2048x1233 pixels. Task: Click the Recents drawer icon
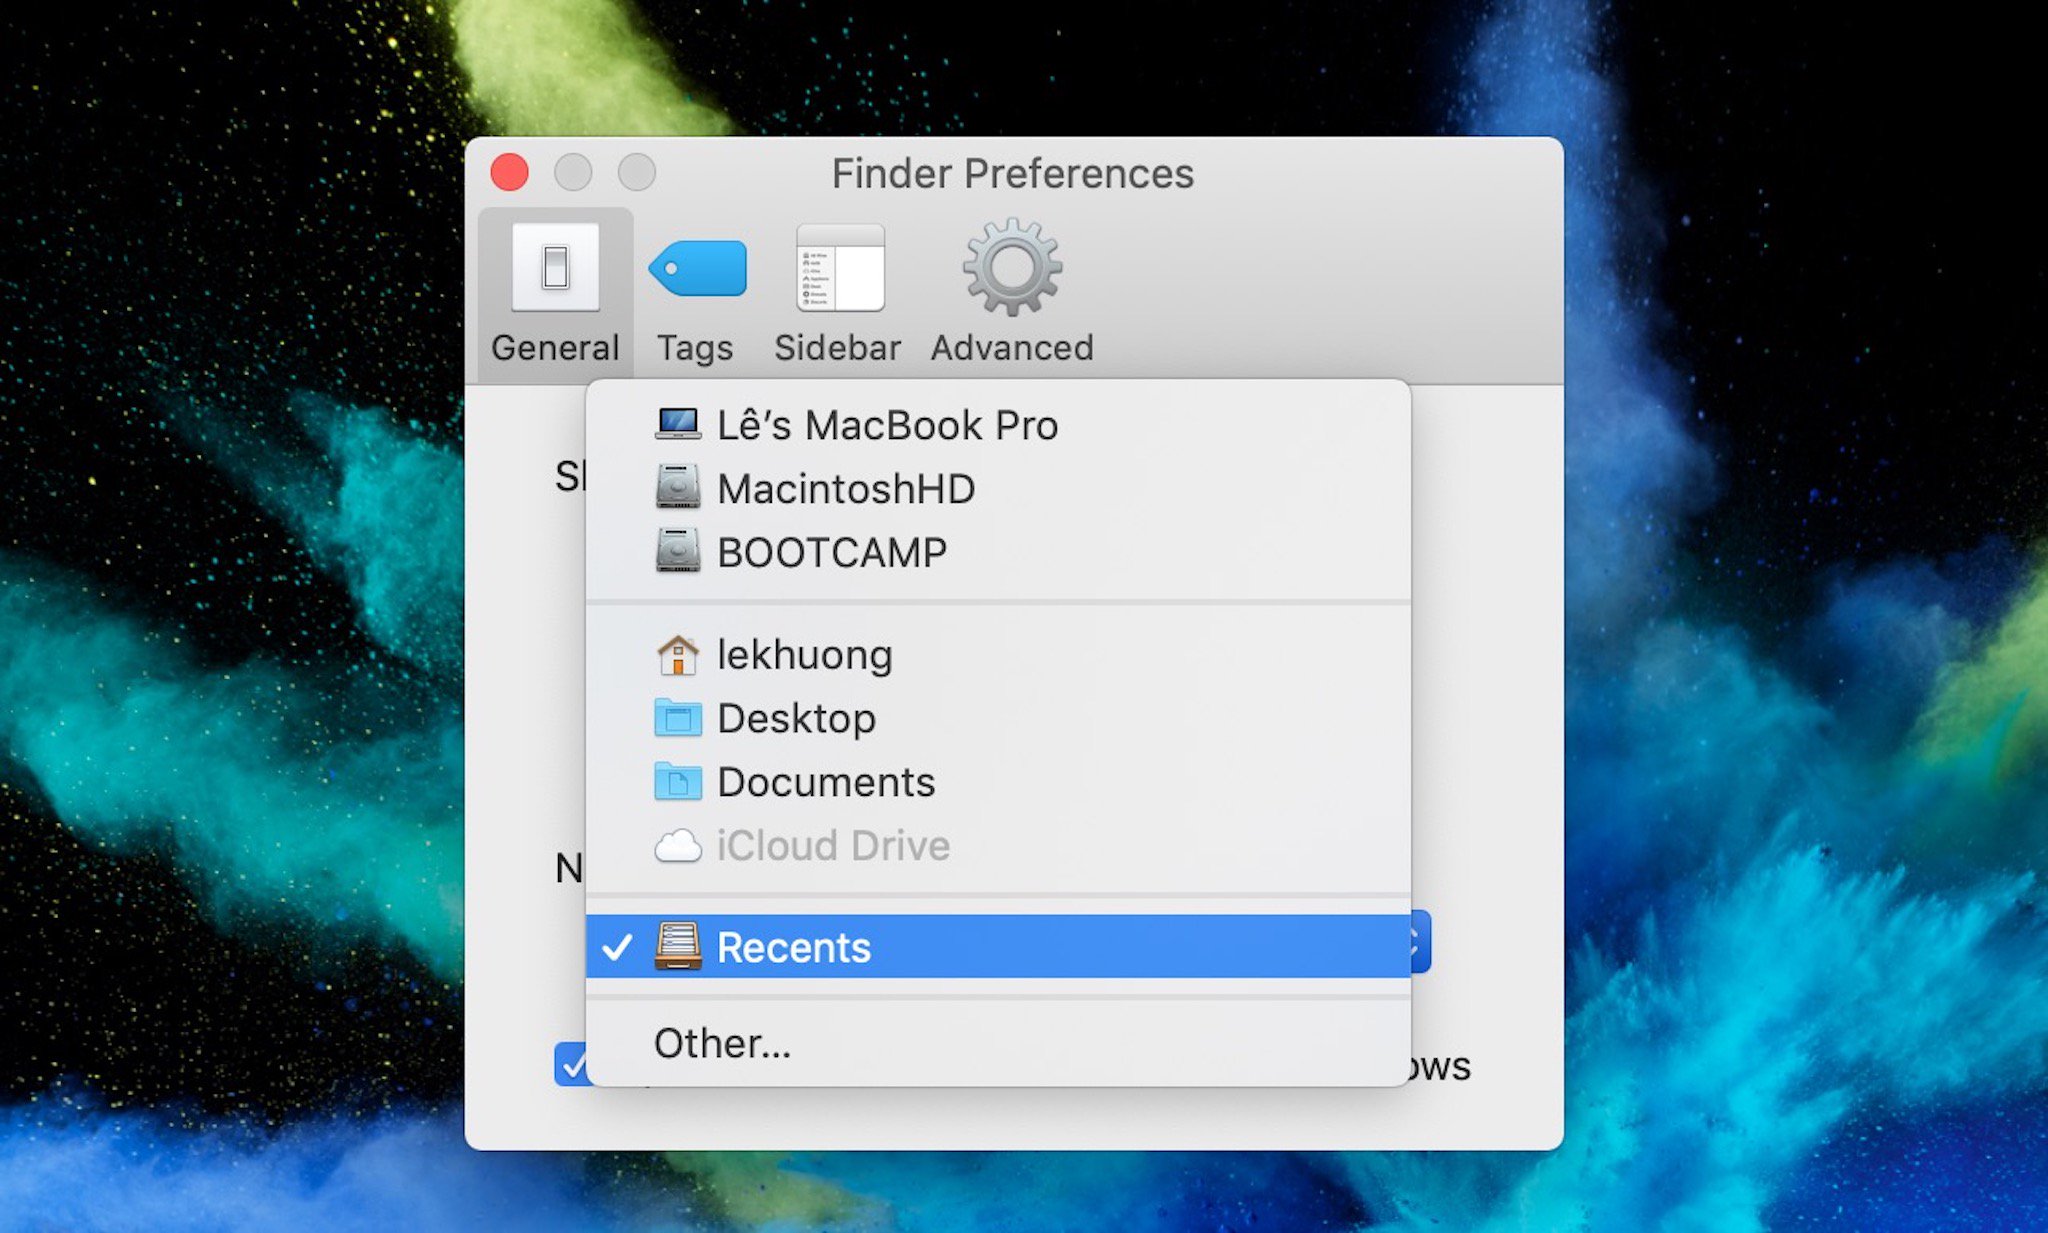(x=677, y=946)
